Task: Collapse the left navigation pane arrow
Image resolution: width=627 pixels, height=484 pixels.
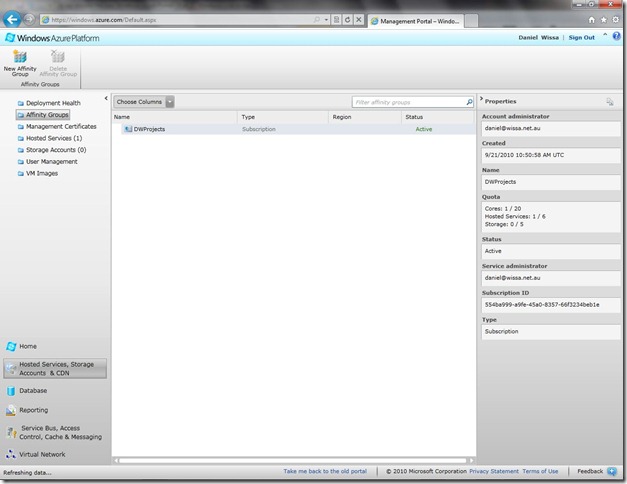Action: (105, 102)
